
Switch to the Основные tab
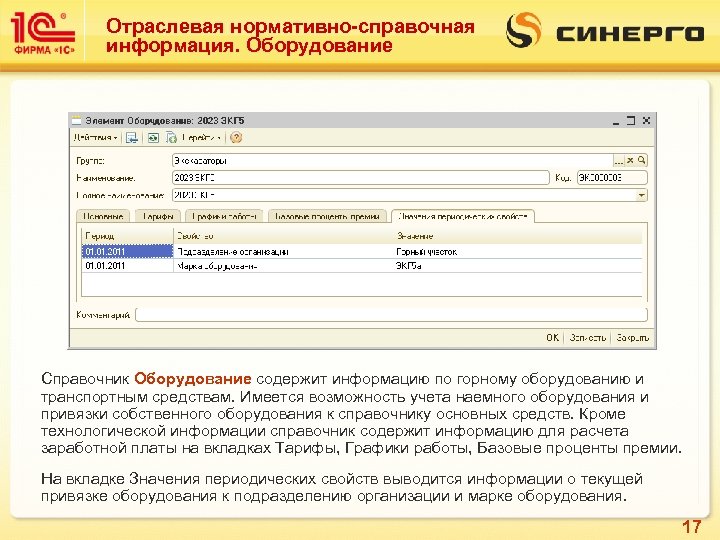[103, 216]
